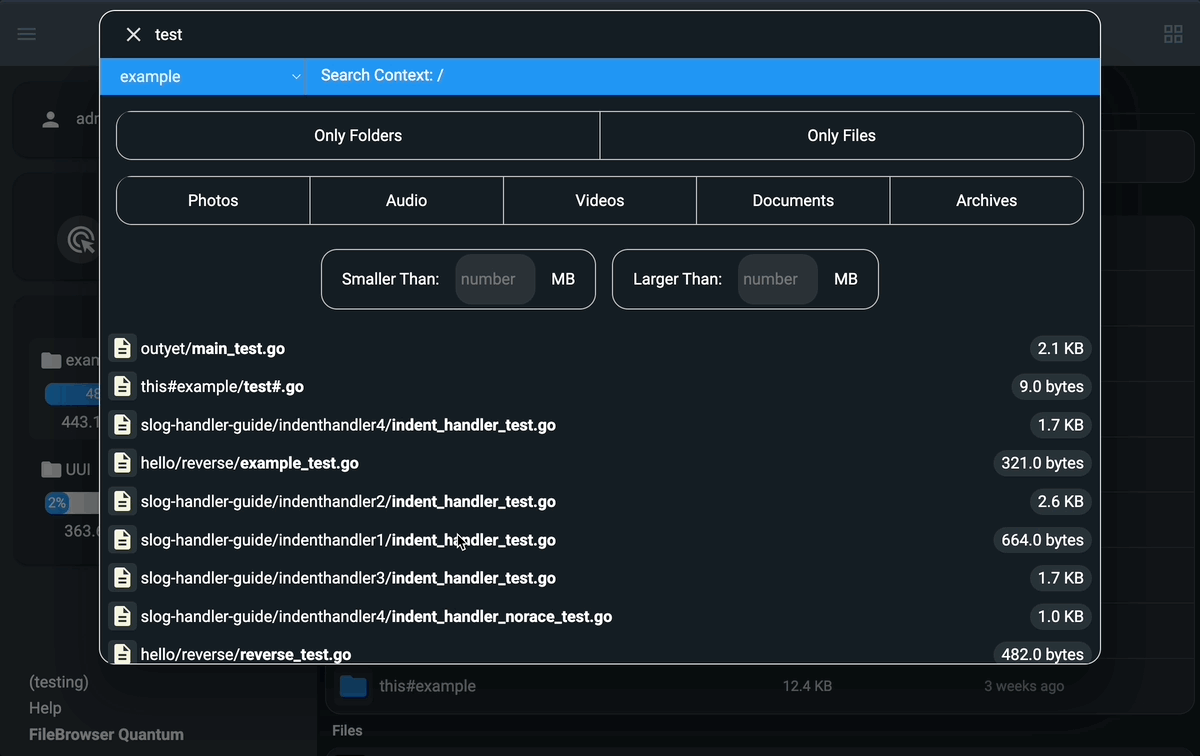Select the Photos filter
Image resolution: width=1200 pixels, height=756 pixels.
point(212,200)
